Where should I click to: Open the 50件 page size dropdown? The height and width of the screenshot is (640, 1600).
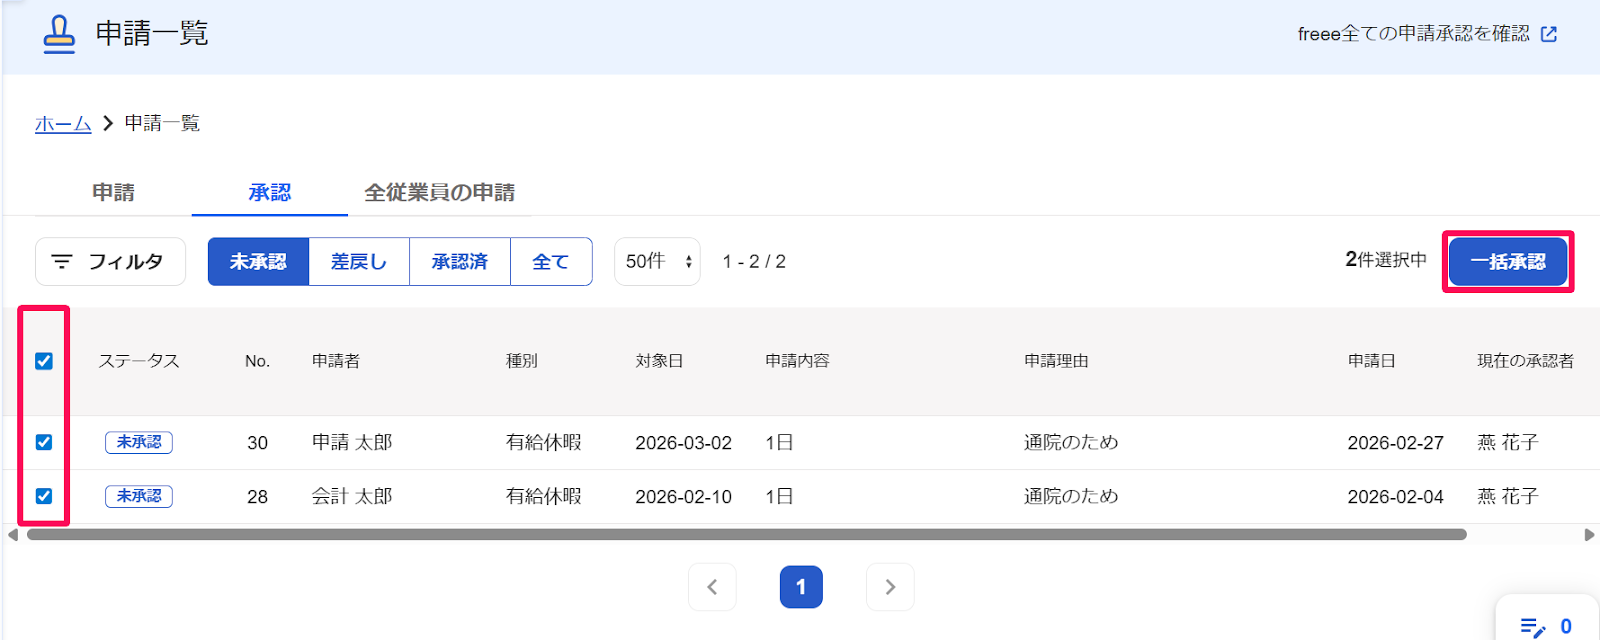[x=657, y=261]
